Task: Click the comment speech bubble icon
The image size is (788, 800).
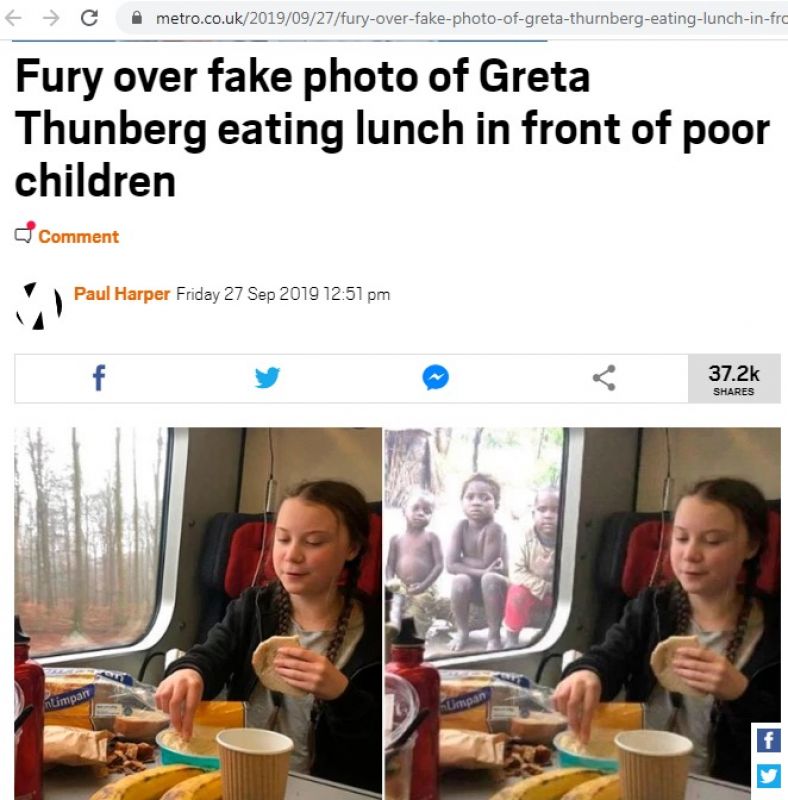Action: tap(24, 233)
